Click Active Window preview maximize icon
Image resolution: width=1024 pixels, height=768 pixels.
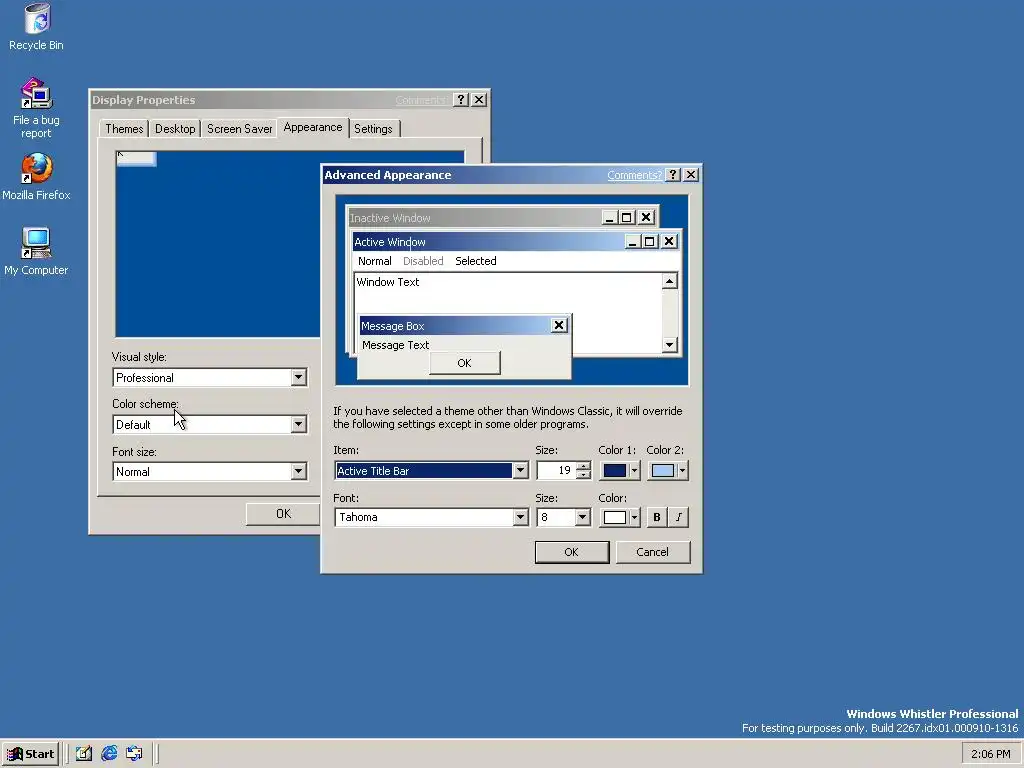649,242
